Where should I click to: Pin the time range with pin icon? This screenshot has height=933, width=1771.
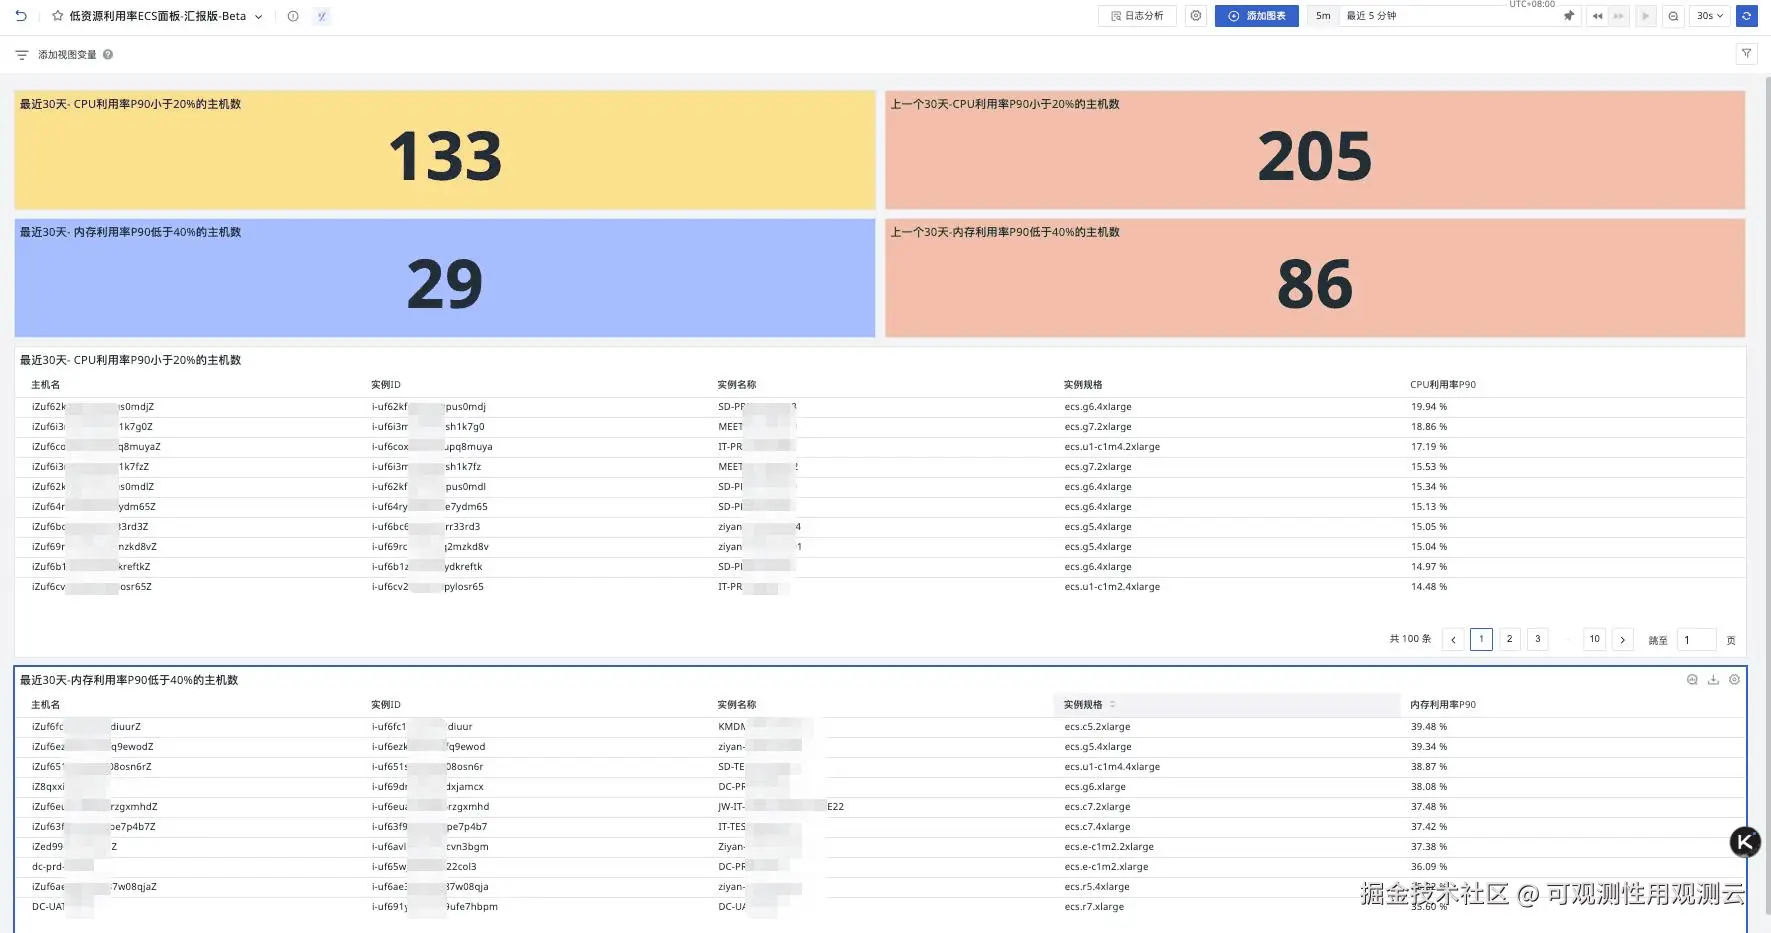point(1569,16)
